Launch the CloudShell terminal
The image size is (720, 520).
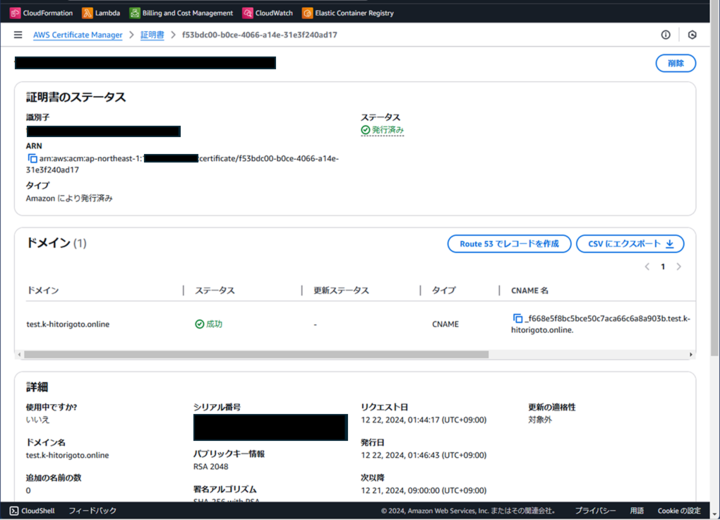click(32, 511)
